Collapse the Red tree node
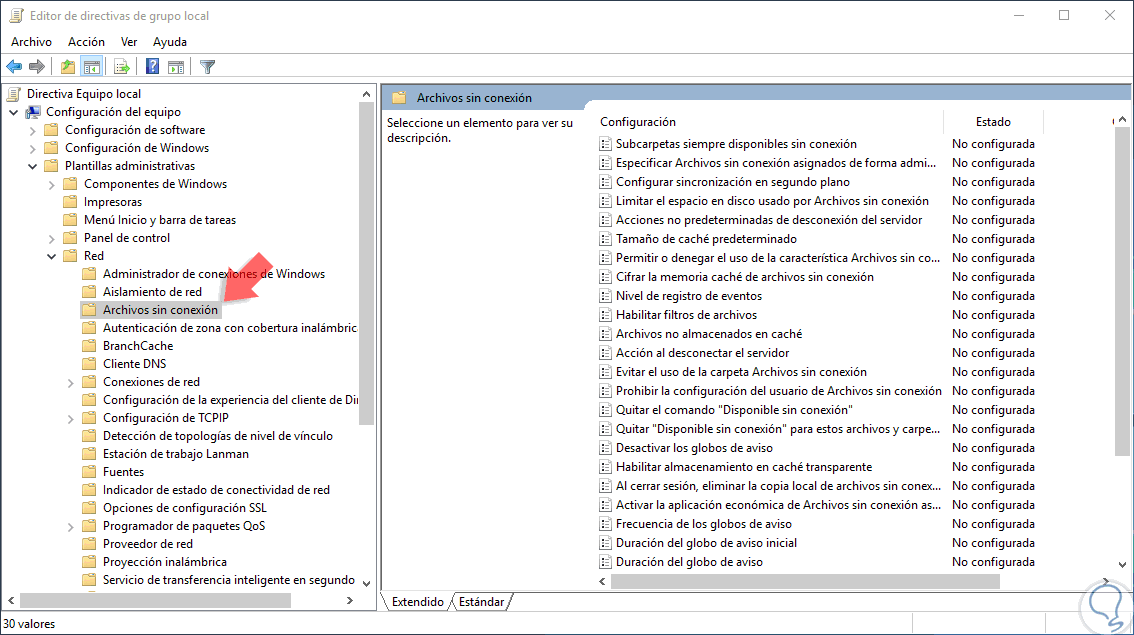Image resolution: width=1134 pixels, height=635 pixels. [x=51, y=255]
